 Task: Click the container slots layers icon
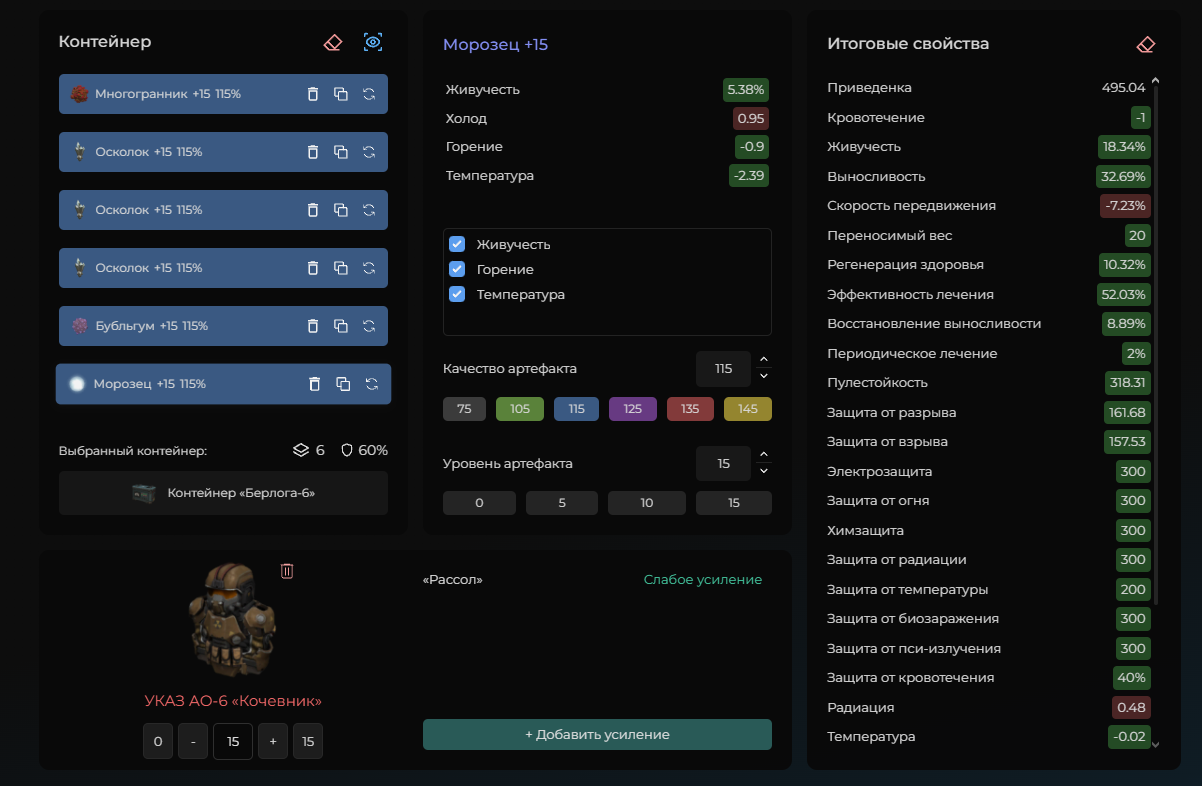[300, 451]
